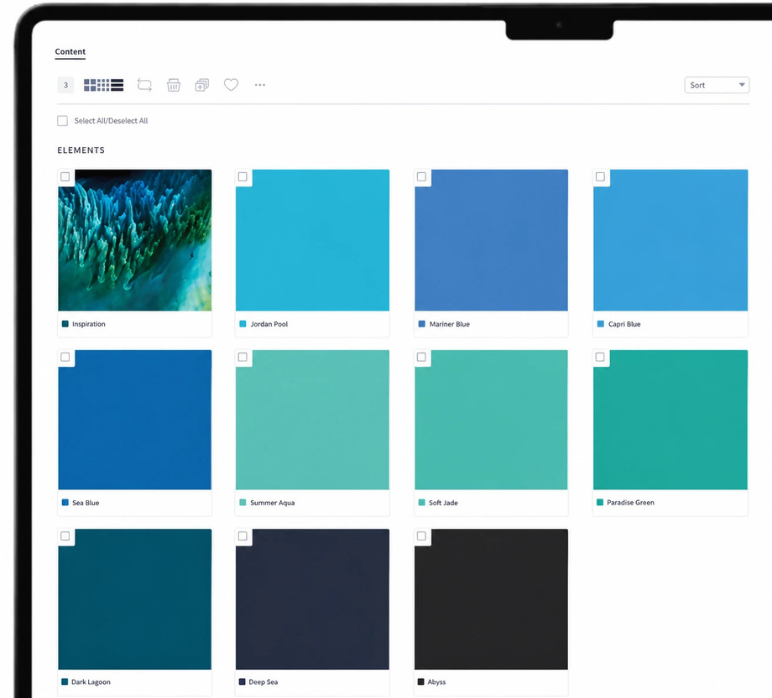Open the Inspiration ocean image thumbnail
772x698 pixels.
pos(135,240)
